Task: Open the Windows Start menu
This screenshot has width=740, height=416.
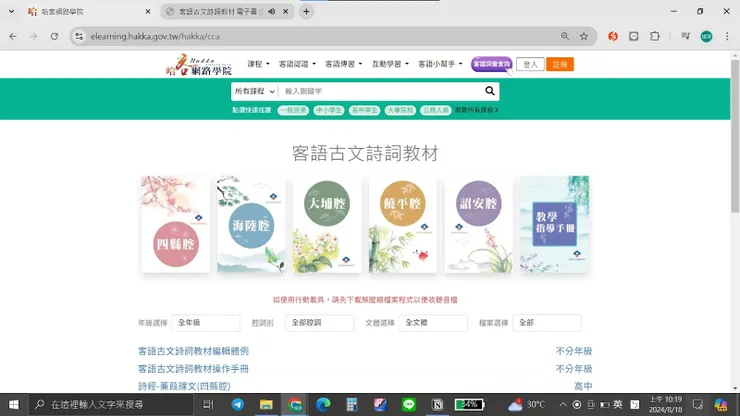Action: coord(14,405)
